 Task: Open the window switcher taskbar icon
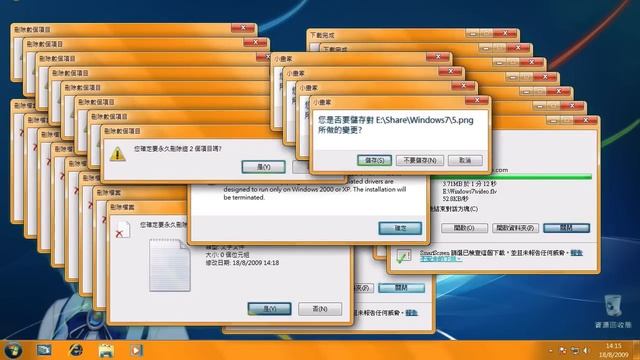(x=44, y=350)
